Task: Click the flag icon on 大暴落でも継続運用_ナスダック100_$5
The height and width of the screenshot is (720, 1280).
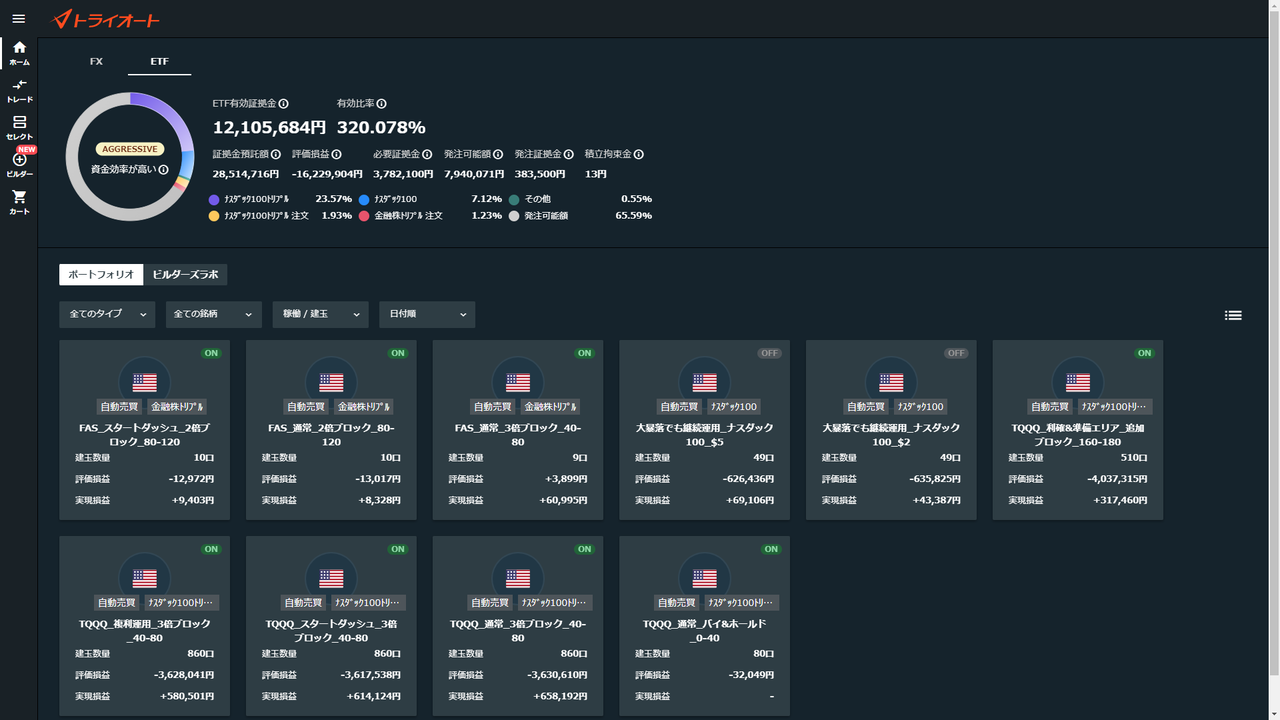Action: (705, 382)
